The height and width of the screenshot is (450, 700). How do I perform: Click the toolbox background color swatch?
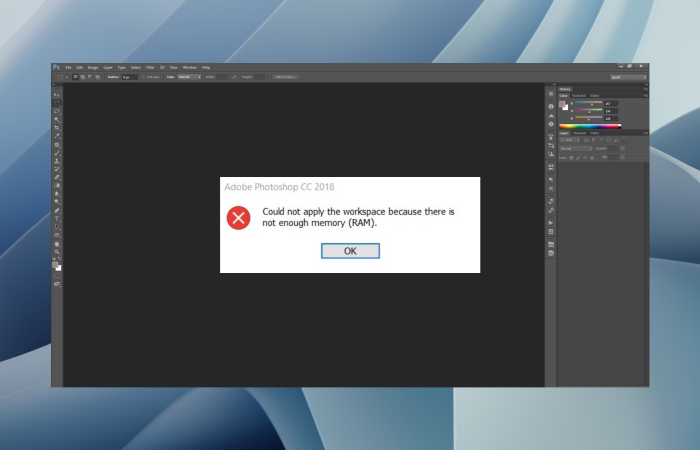tap(59, 269)
